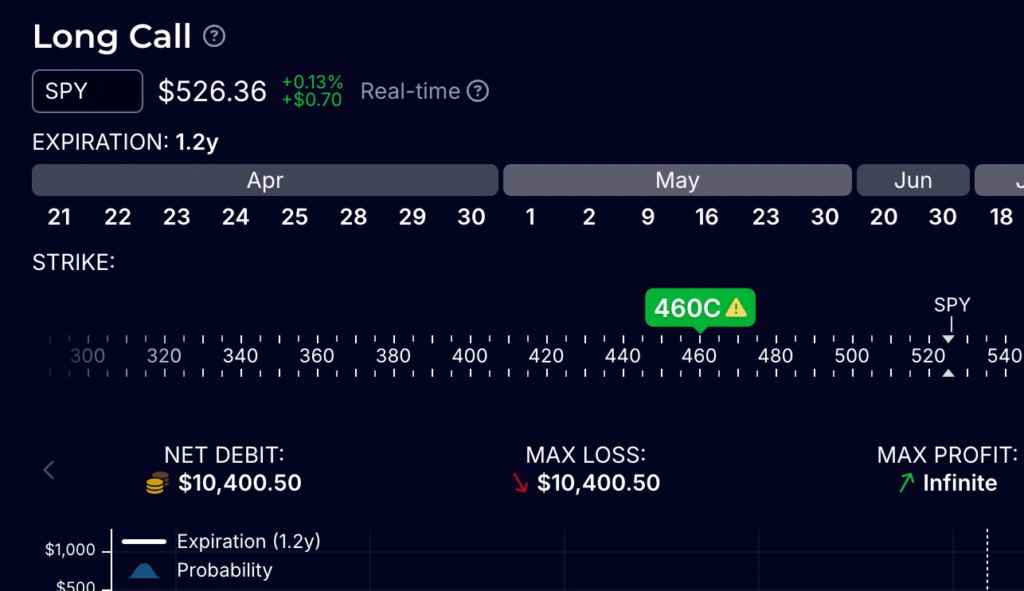Click the EXPIRATION: 1.2y label
The height and width of the screenshot is (591, 1024).
click(x=125, y=142)
